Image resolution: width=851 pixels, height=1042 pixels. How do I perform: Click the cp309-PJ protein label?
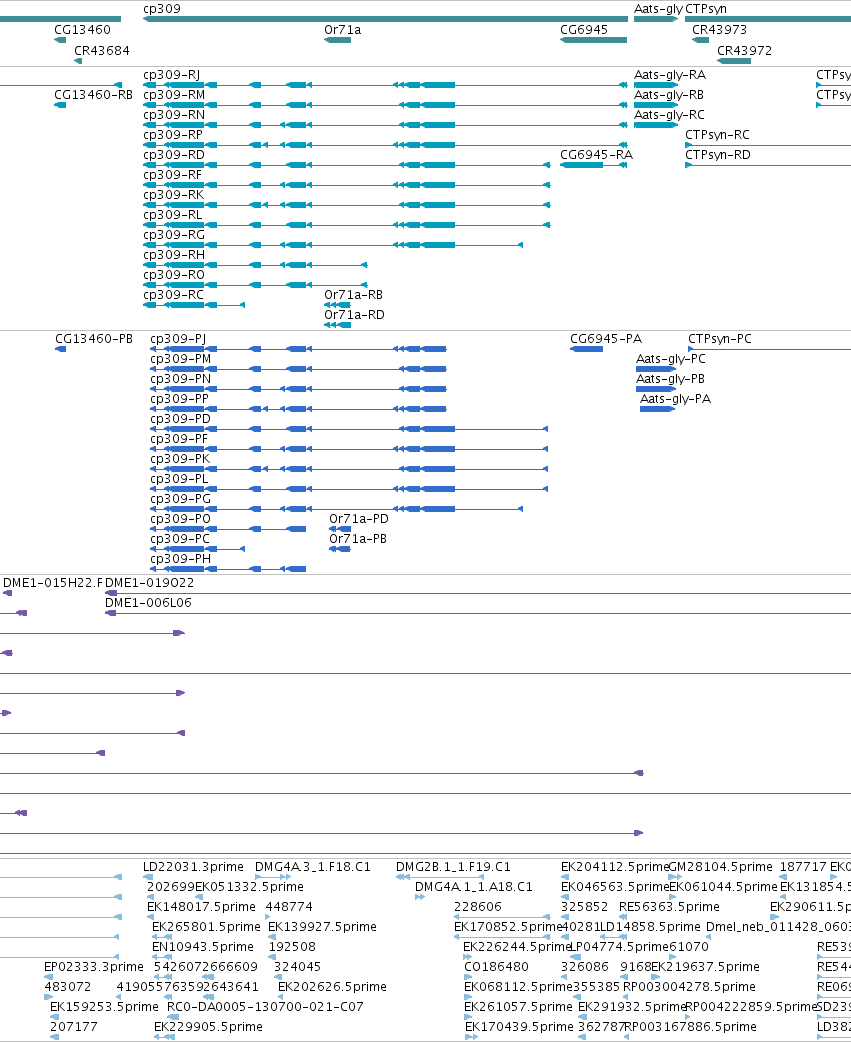point(178,339)
